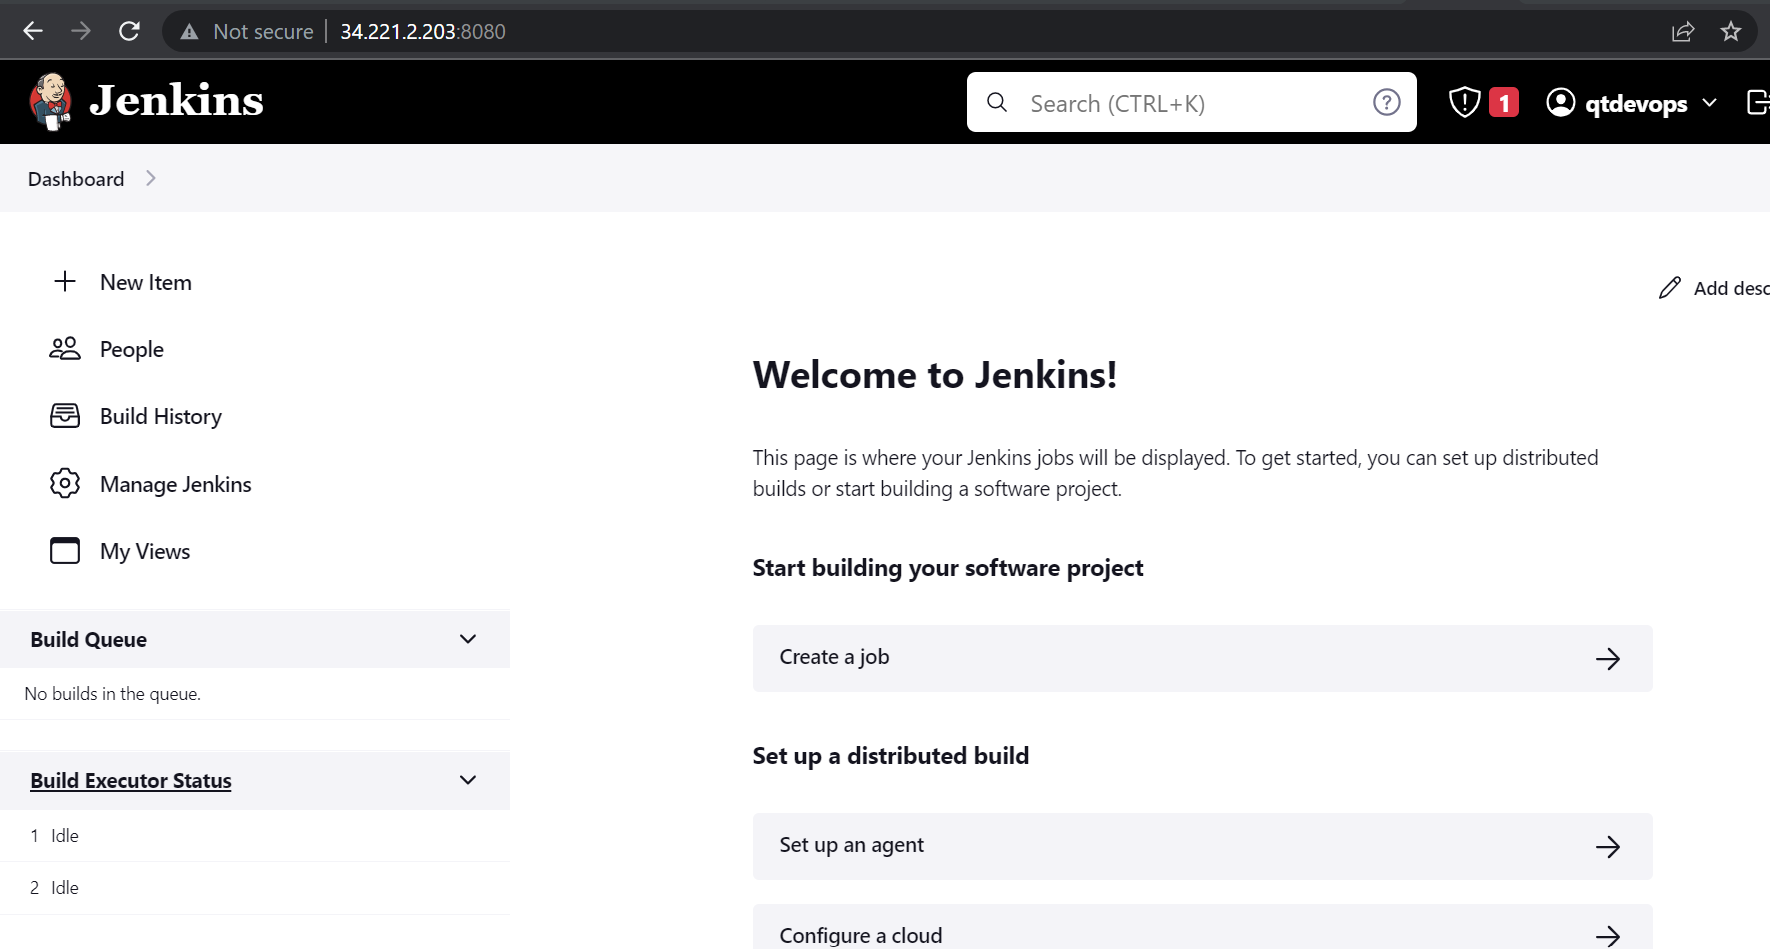This screenshot has height=949, width=1770.
Task: Click the browser share icon
Action: (1683, 31)
